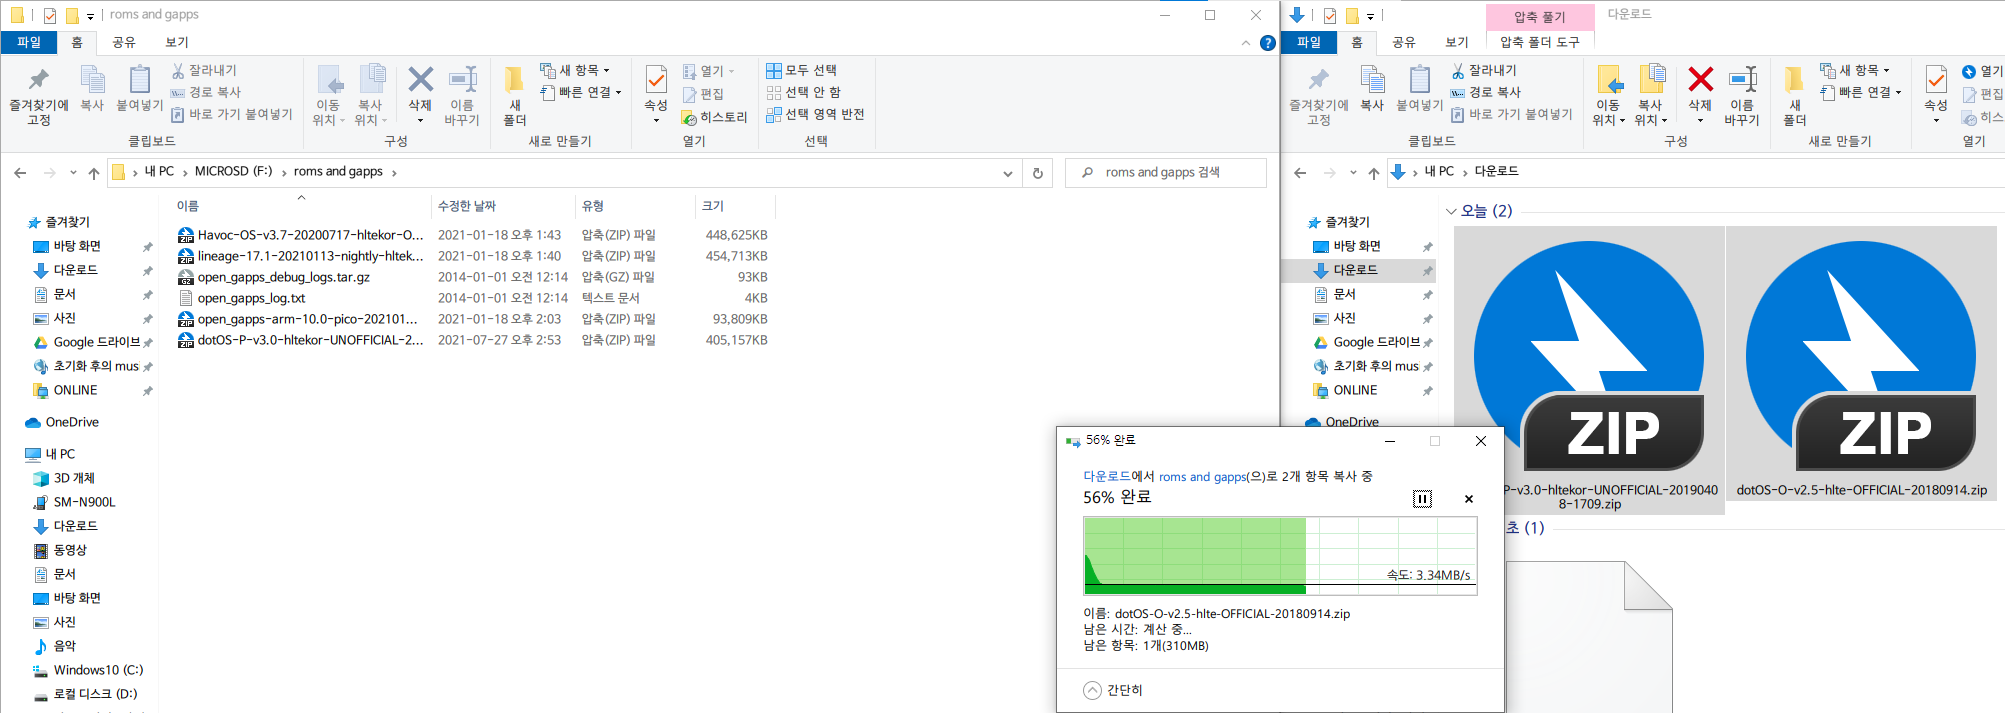Click Select all (모두 선택) in roms and gapps ribbon
This screenshot has height=713, width=2005.
[x=801, y=70]
